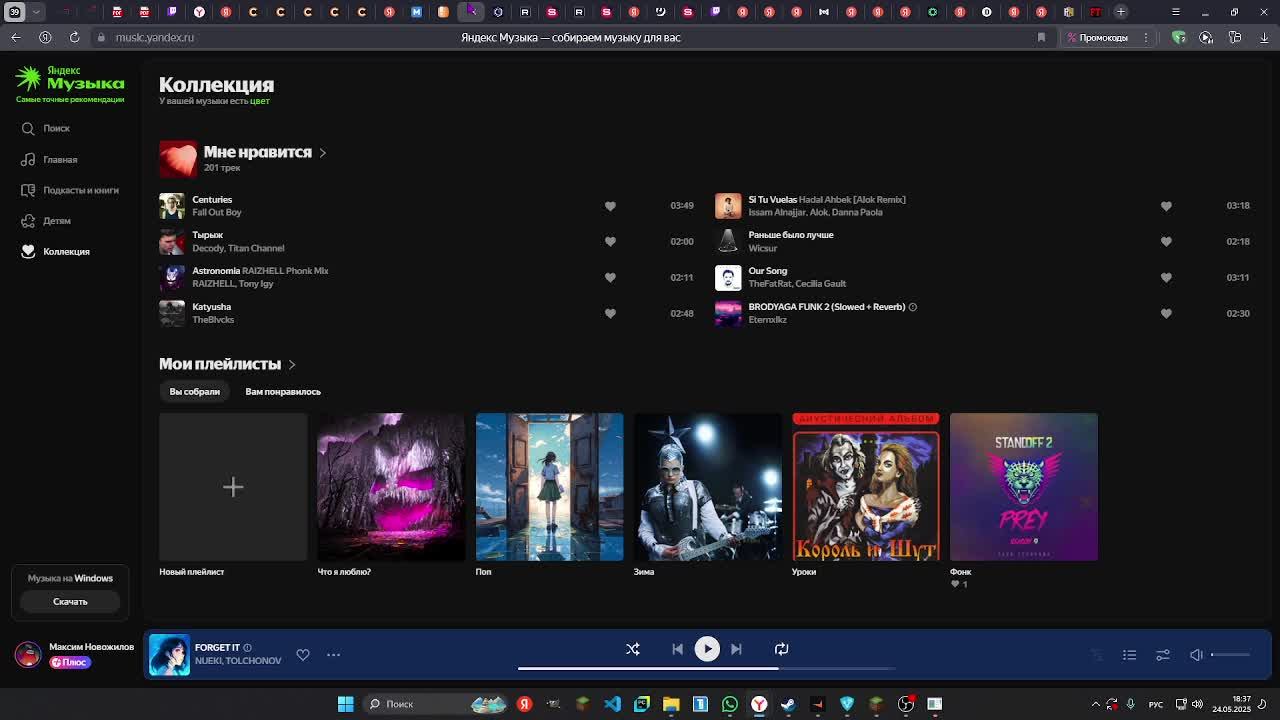This screenshot has width=1280, height=720.
Task: Unlike the track Katyusha
Action: click(610, 313)
